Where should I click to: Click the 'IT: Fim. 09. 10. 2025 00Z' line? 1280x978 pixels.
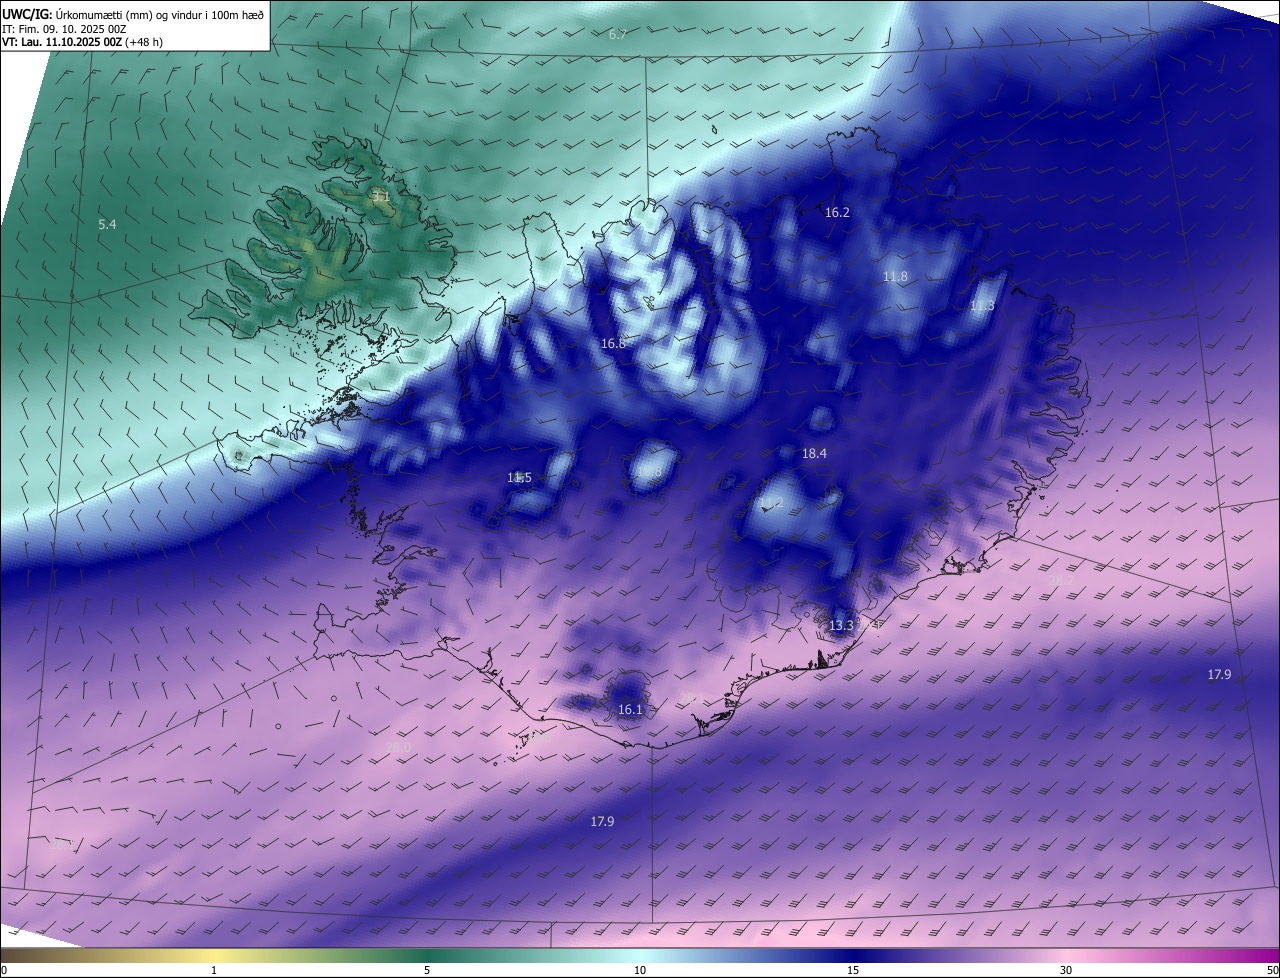[64, 29]
